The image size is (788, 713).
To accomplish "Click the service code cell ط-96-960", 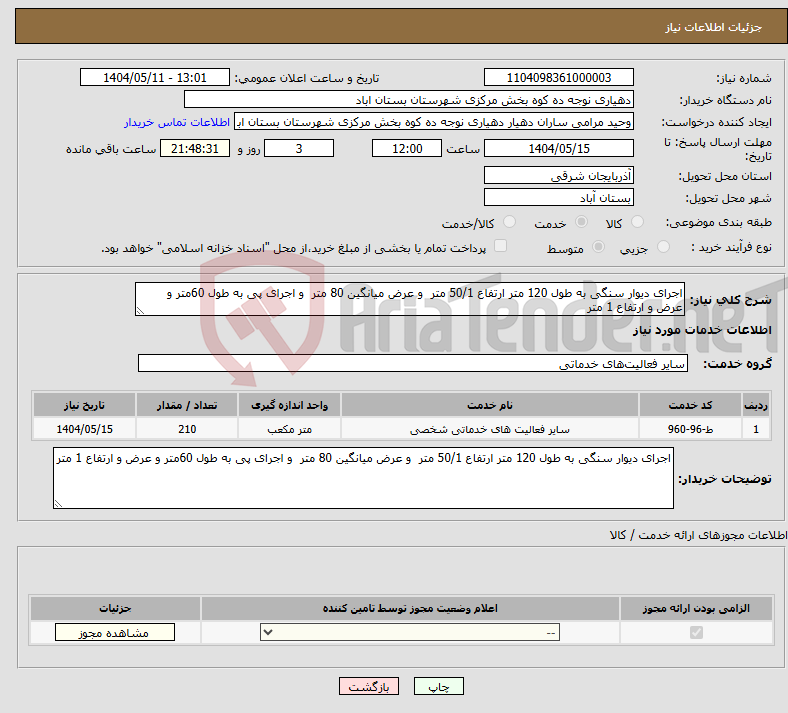I will point(691,429).
